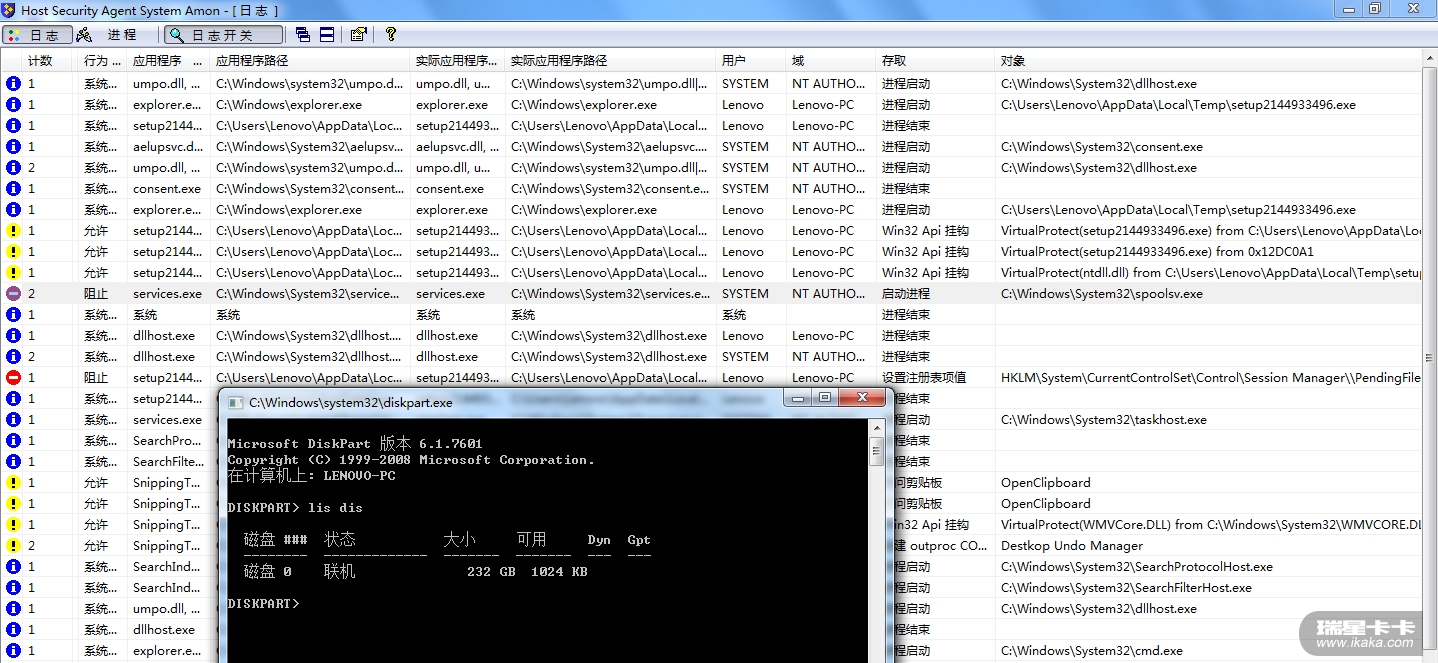The image size is (1438, 663).
Task: Click info icon of cmd.exe object row
Action: click(x=12, y=651)
